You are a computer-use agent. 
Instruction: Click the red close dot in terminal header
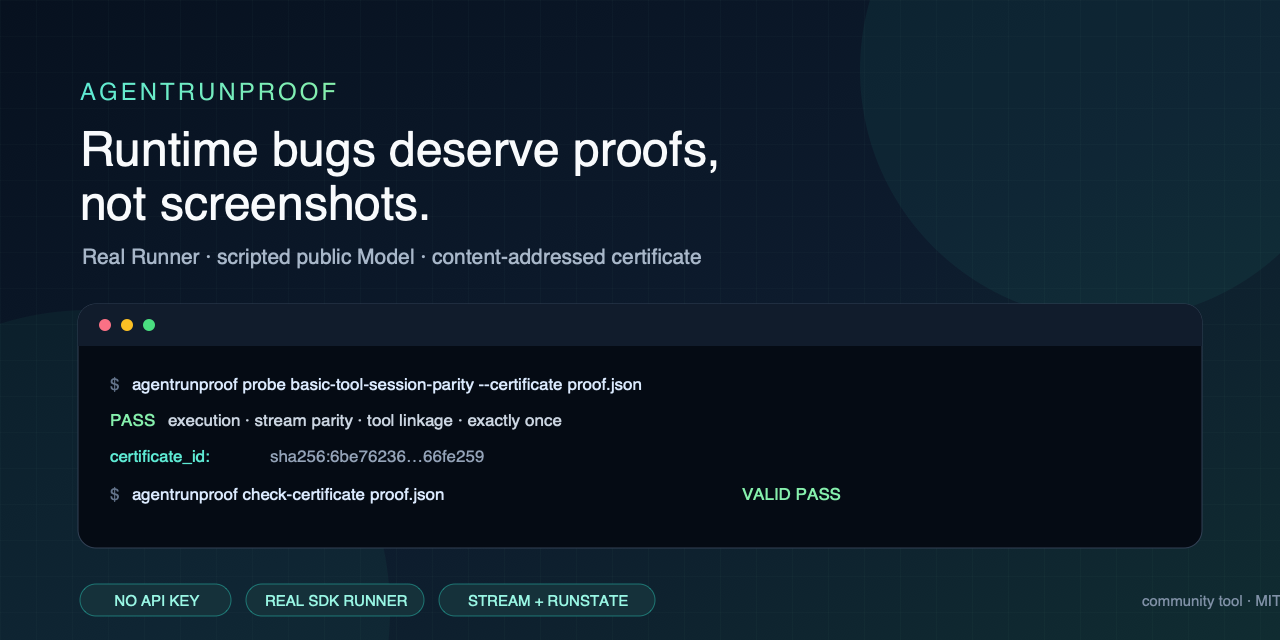pyautogui.click(x=105, y=325)
